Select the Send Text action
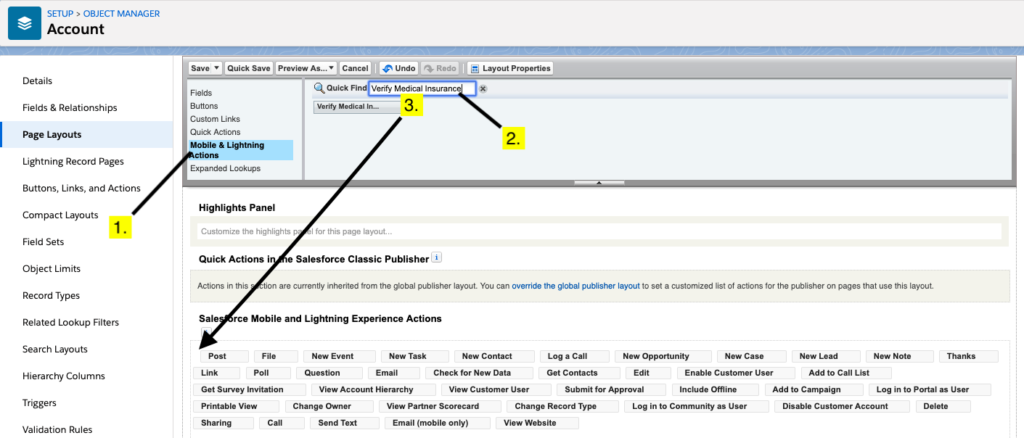1024x438 pixels. [x=344, y=423]
